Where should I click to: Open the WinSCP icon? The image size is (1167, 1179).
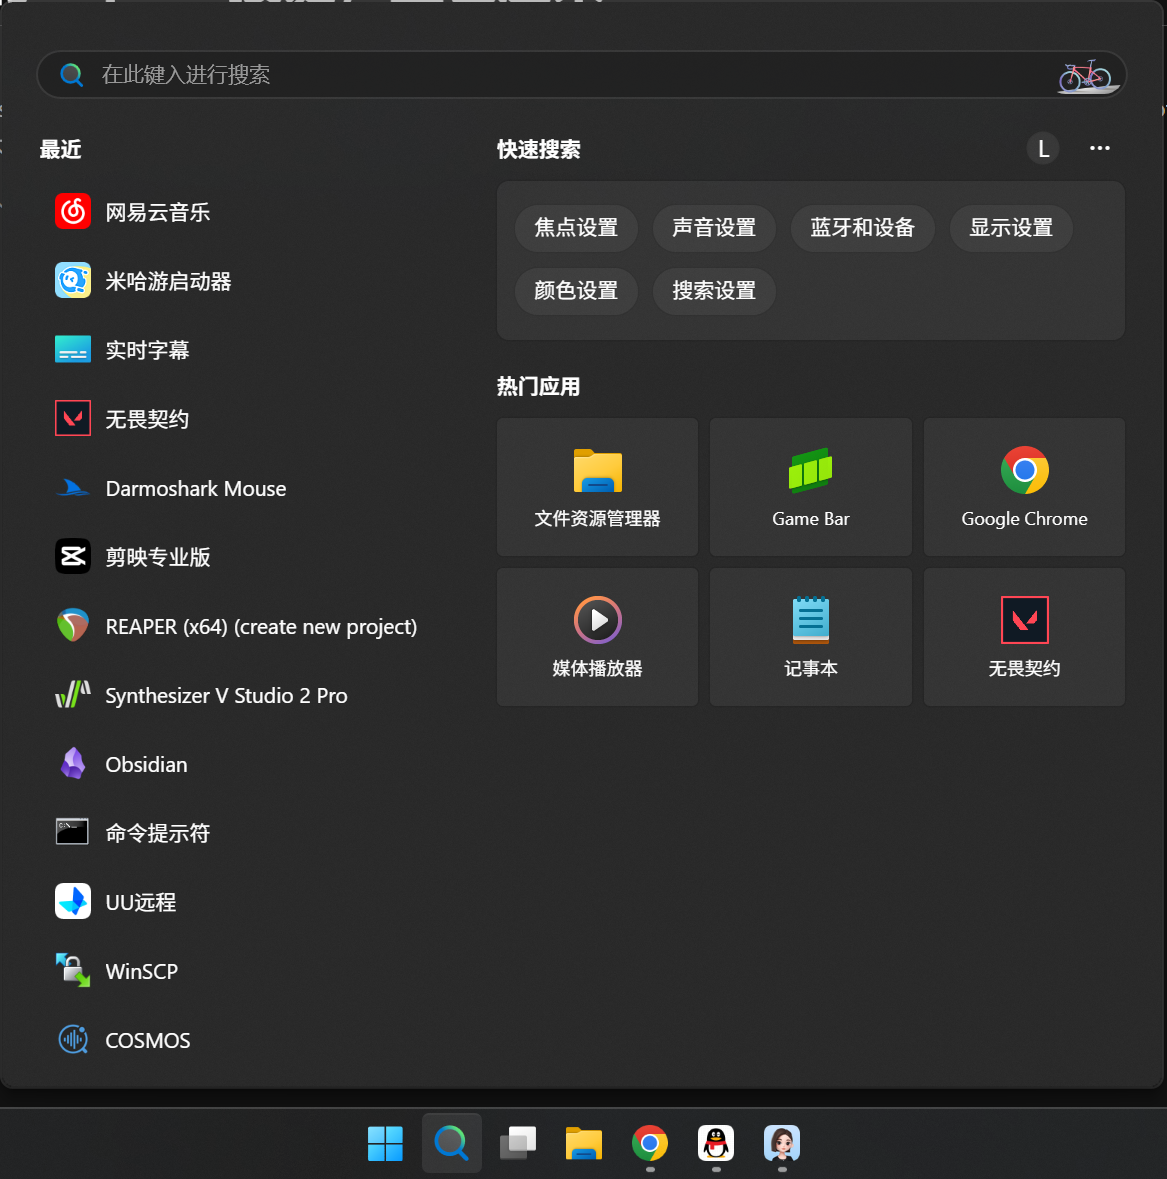(x=73, y=971)
